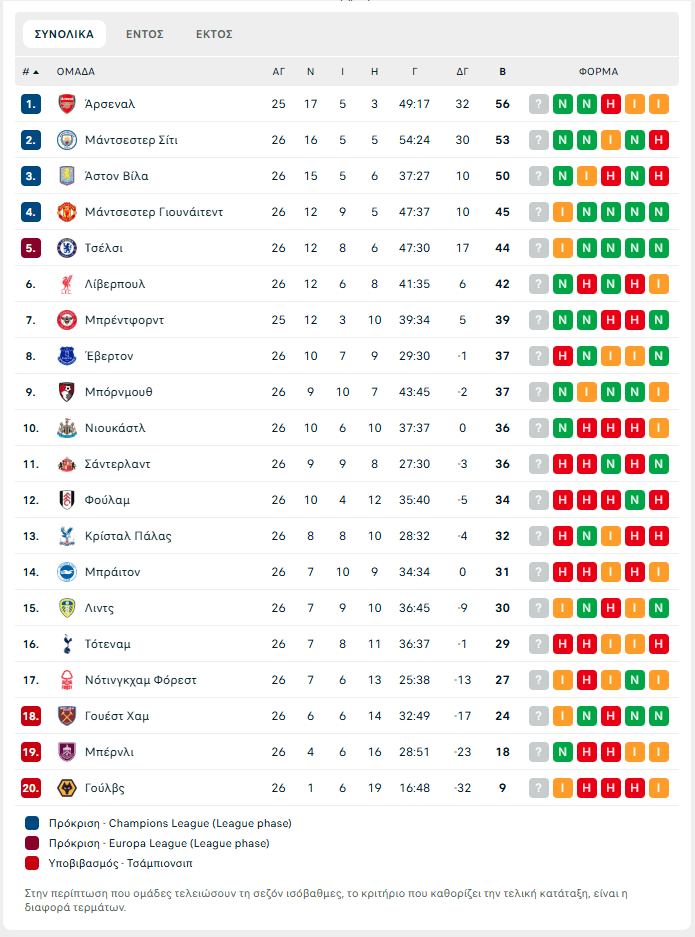Switch to the ΕΚΤΟΣ tab
This screenshot has height=937, width=695.
point(214,34)
